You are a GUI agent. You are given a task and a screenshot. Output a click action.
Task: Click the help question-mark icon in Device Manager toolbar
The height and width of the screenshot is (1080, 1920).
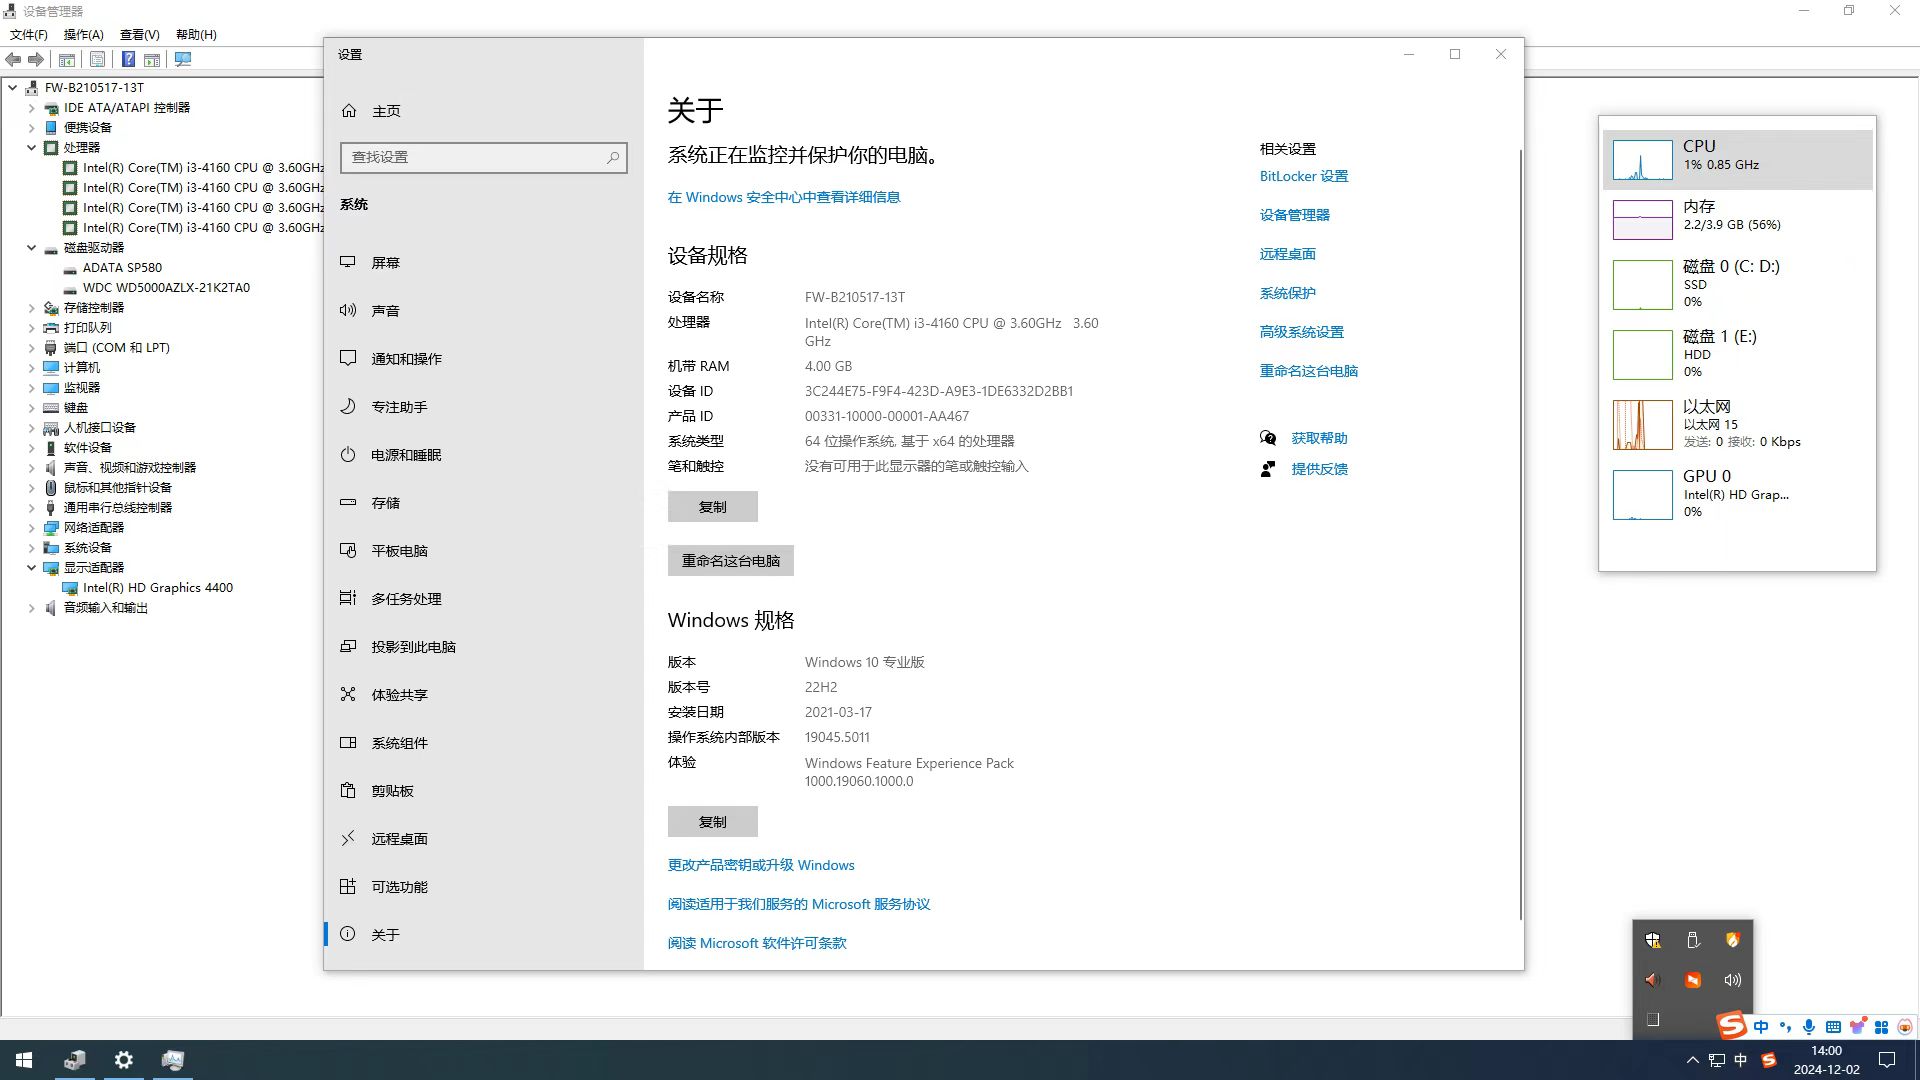click(128, 59)
